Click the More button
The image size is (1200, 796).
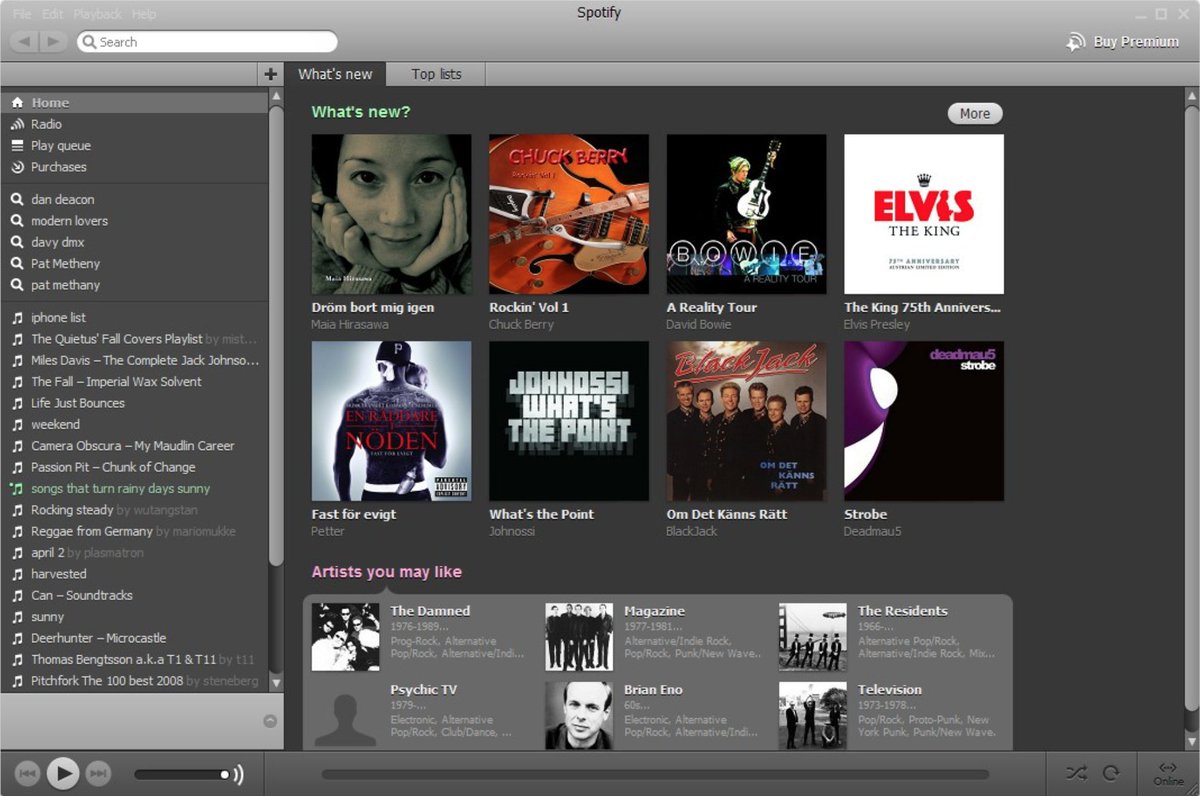coord(975,113)
